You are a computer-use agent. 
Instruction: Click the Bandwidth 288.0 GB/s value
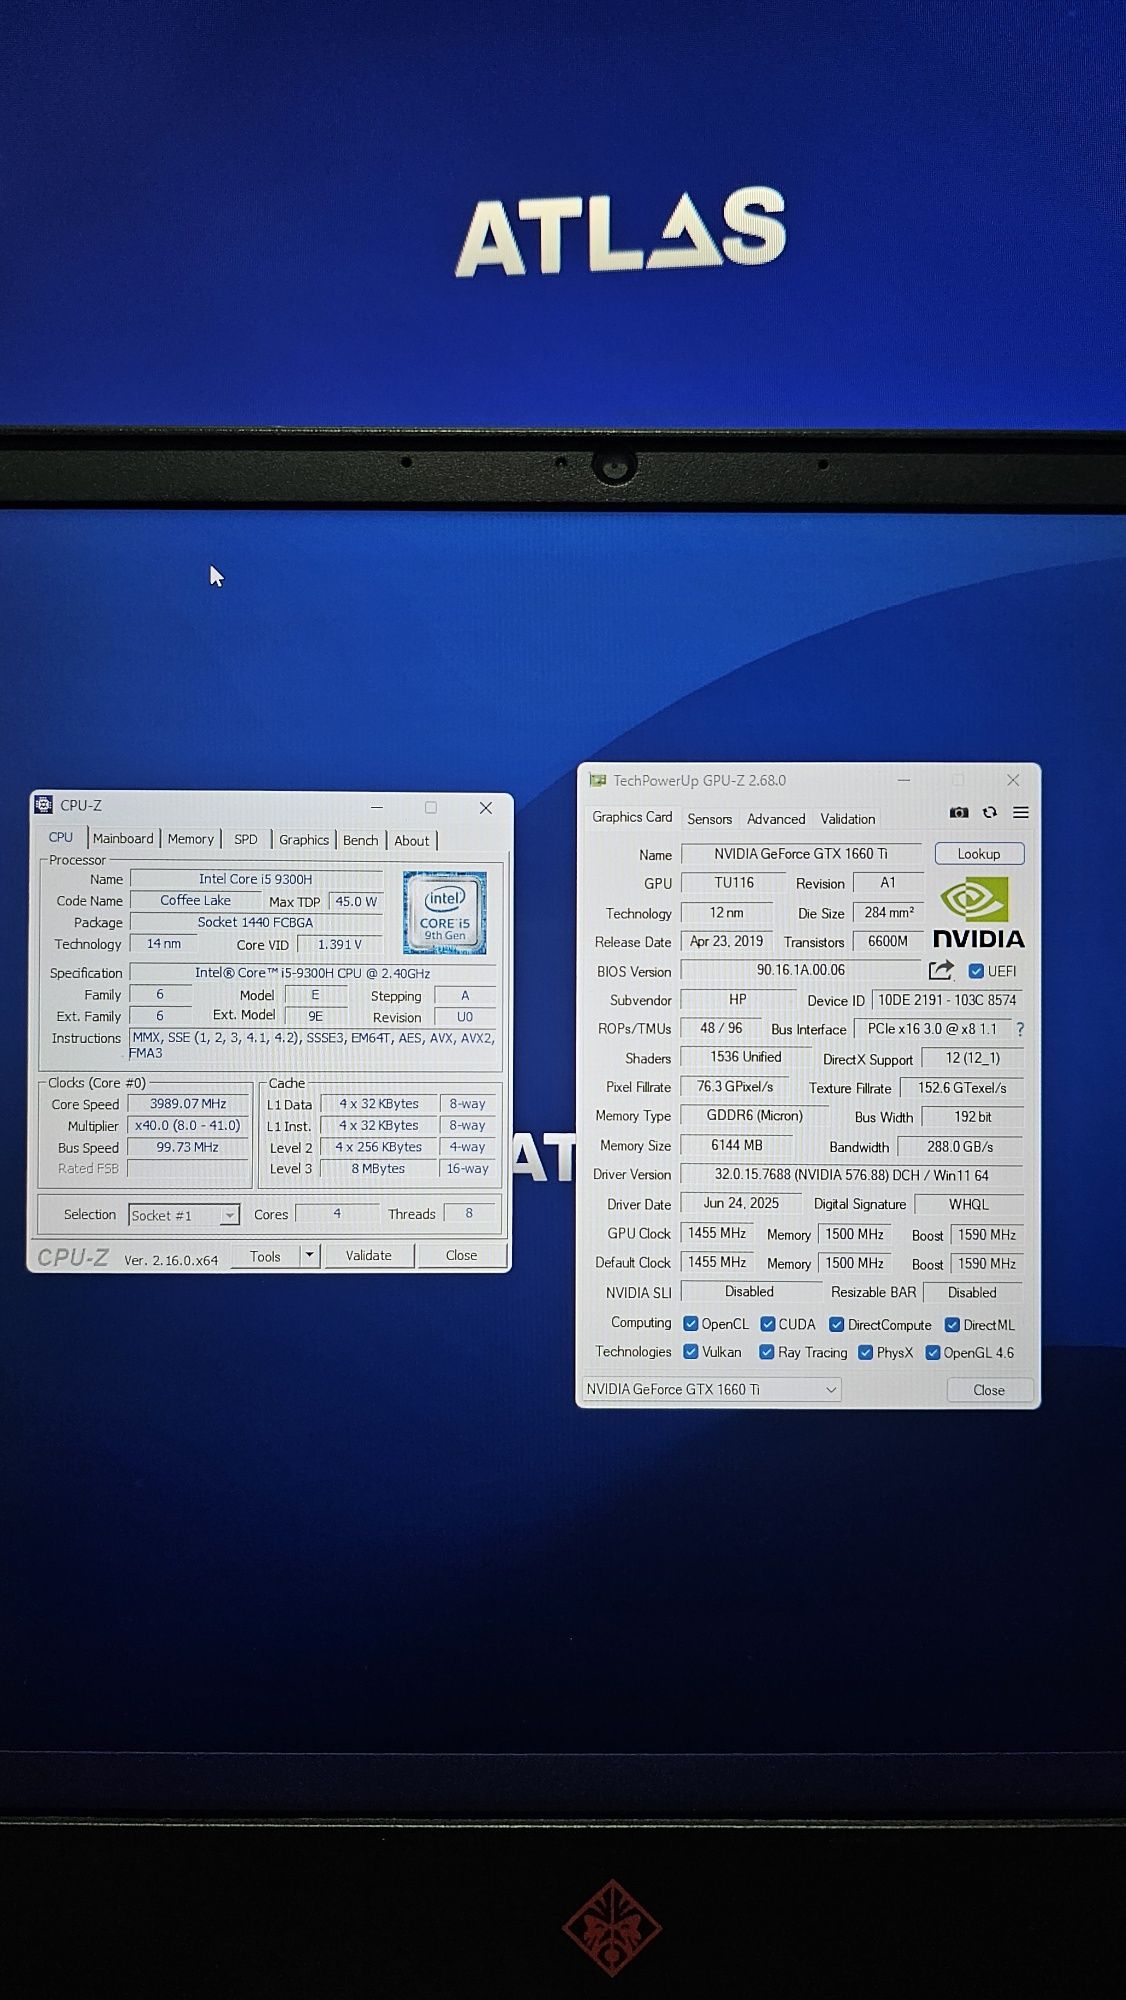960,1147
